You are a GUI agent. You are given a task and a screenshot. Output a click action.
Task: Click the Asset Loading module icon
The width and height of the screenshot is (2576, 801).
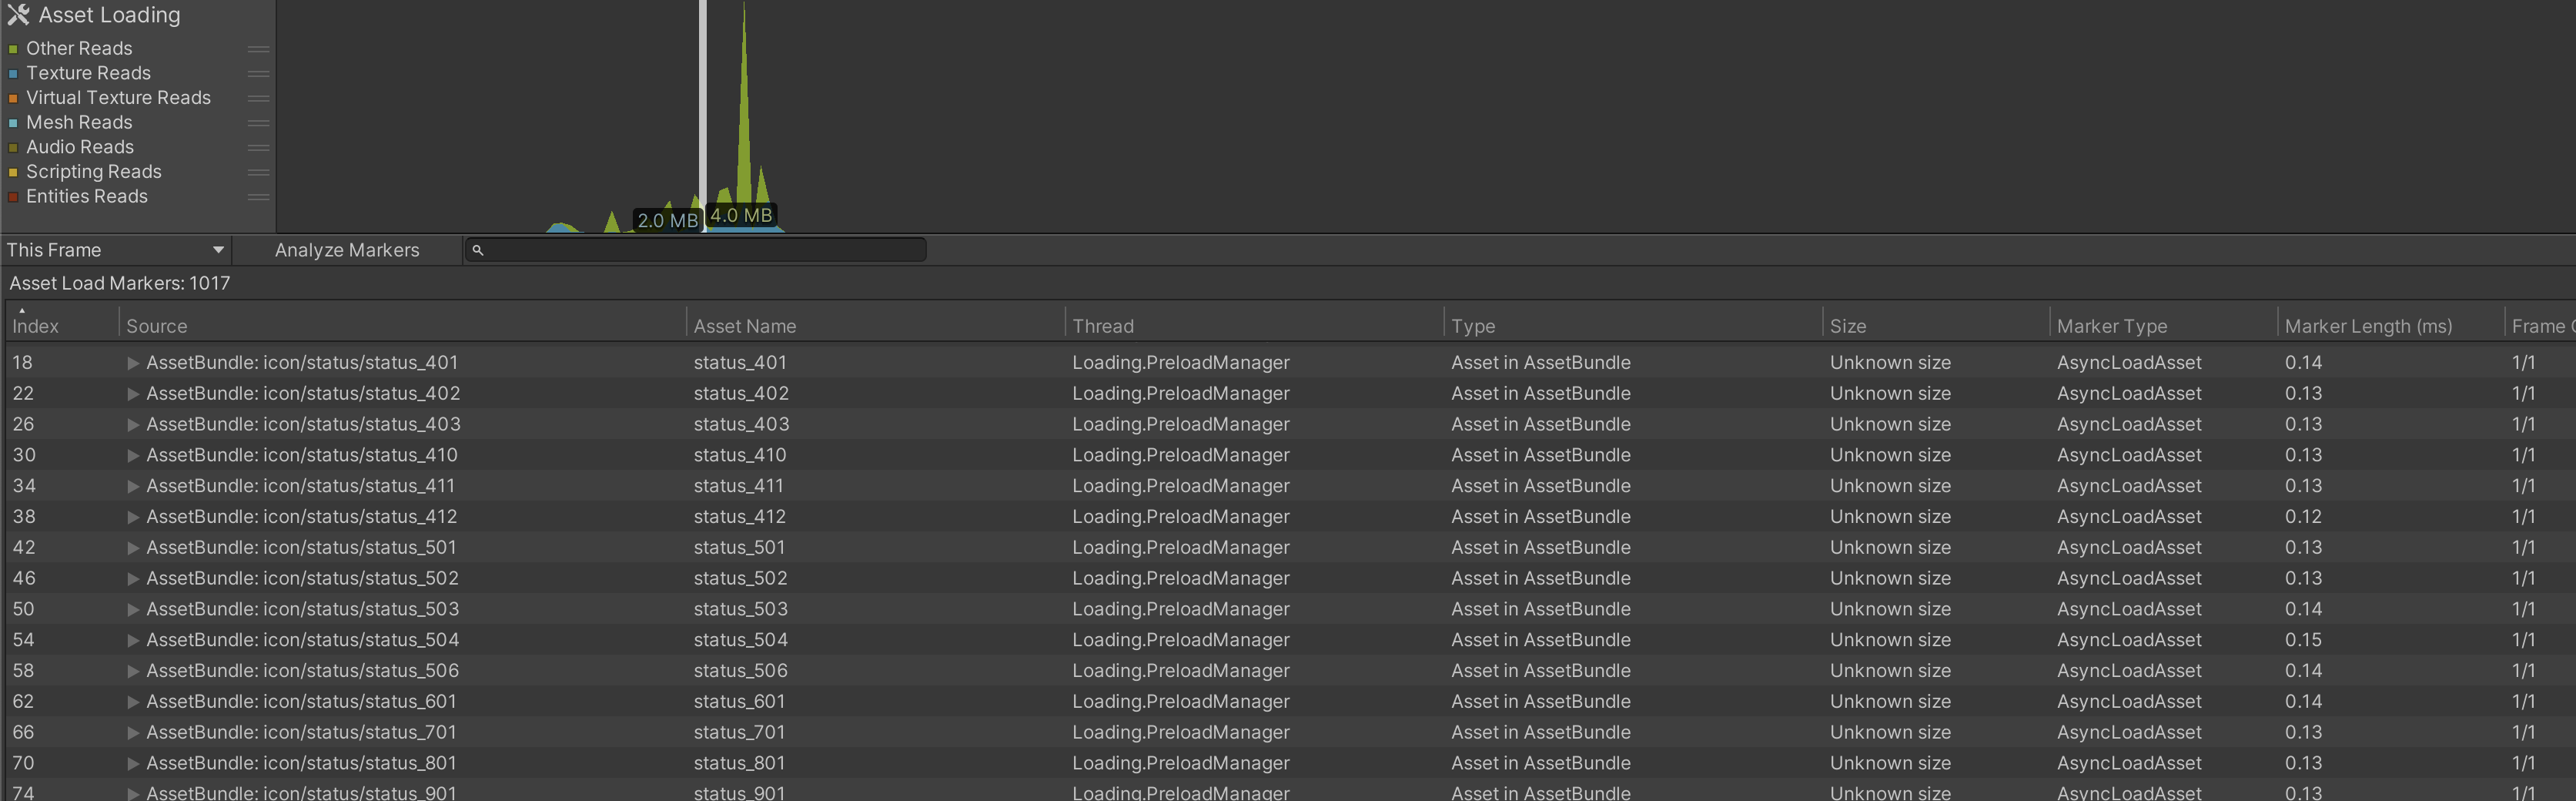click(x=18, y=15)
